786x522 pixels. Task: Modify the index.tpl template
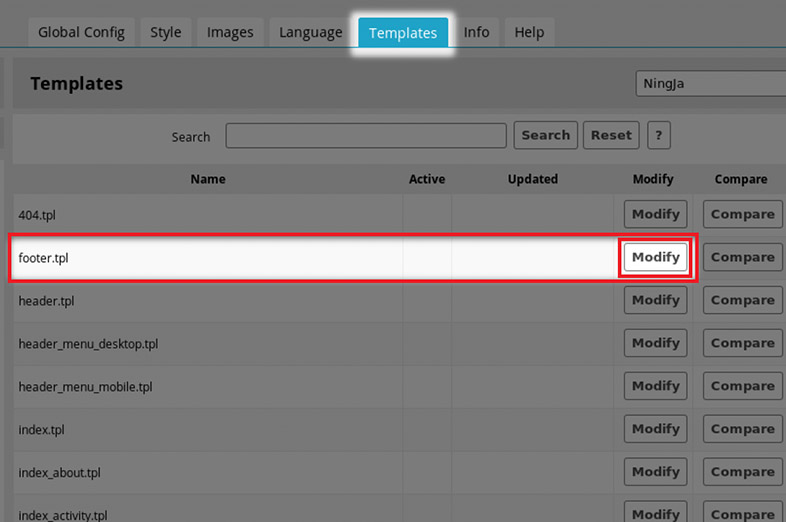(656, 429)
